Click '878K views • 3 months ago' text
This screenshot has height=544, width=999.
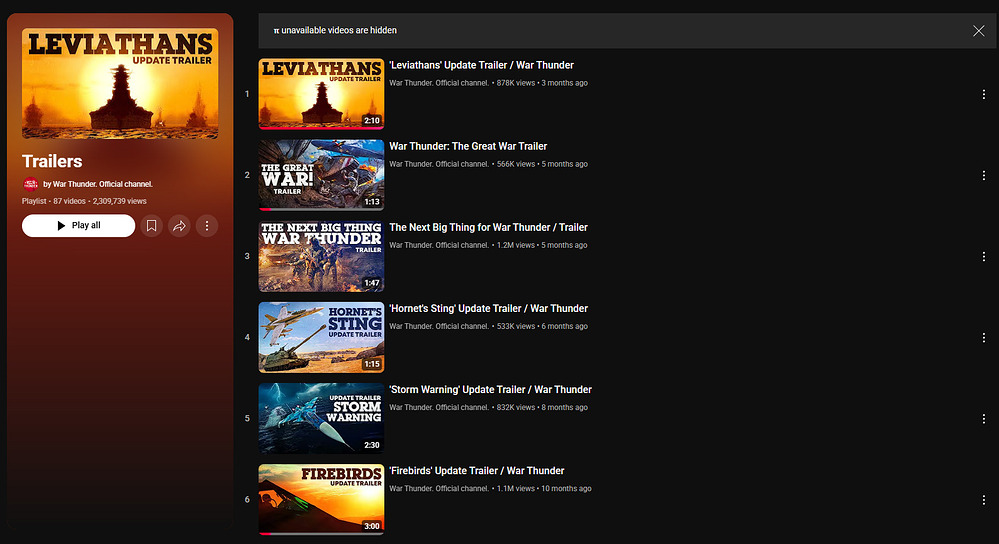(x=542, y=83)
